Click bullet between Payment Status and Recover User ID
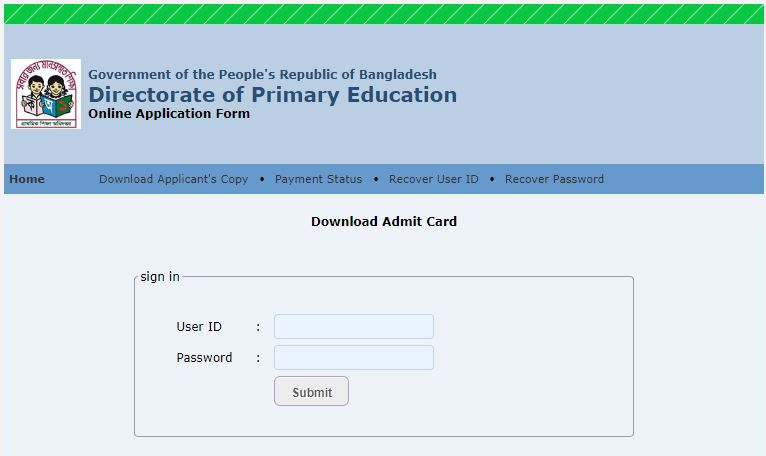The image size is (766, 456). (x=376, y=179)
